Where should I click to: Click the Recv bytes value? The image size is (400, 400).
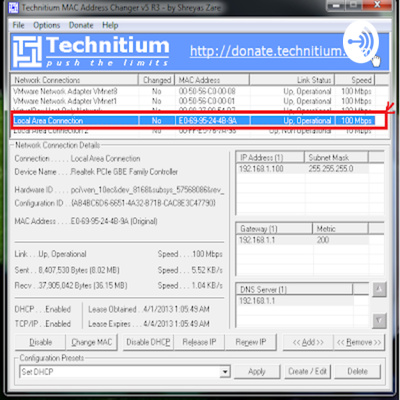pos(83,286)
